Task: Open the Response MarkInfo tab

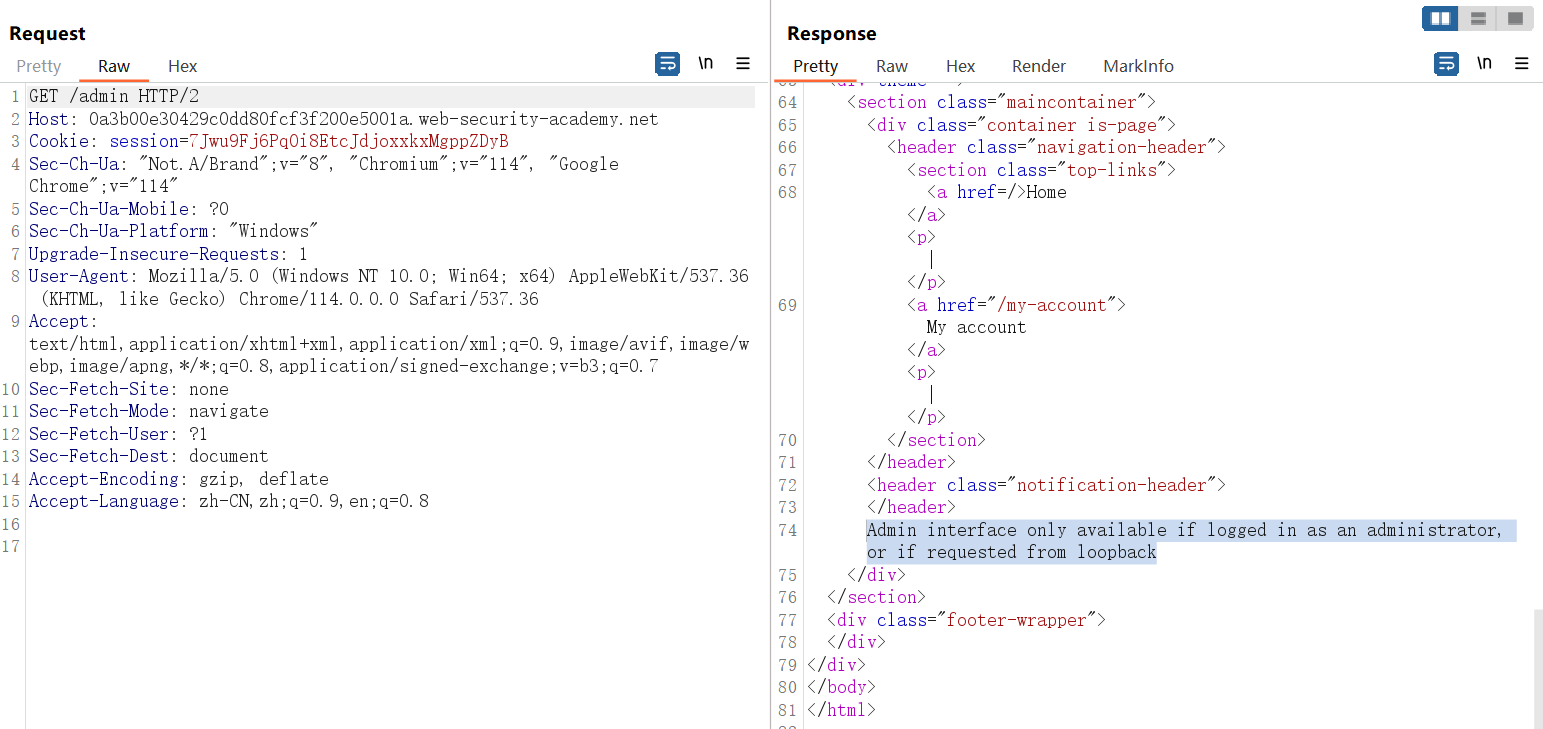Action: [x=1139, y=66]
